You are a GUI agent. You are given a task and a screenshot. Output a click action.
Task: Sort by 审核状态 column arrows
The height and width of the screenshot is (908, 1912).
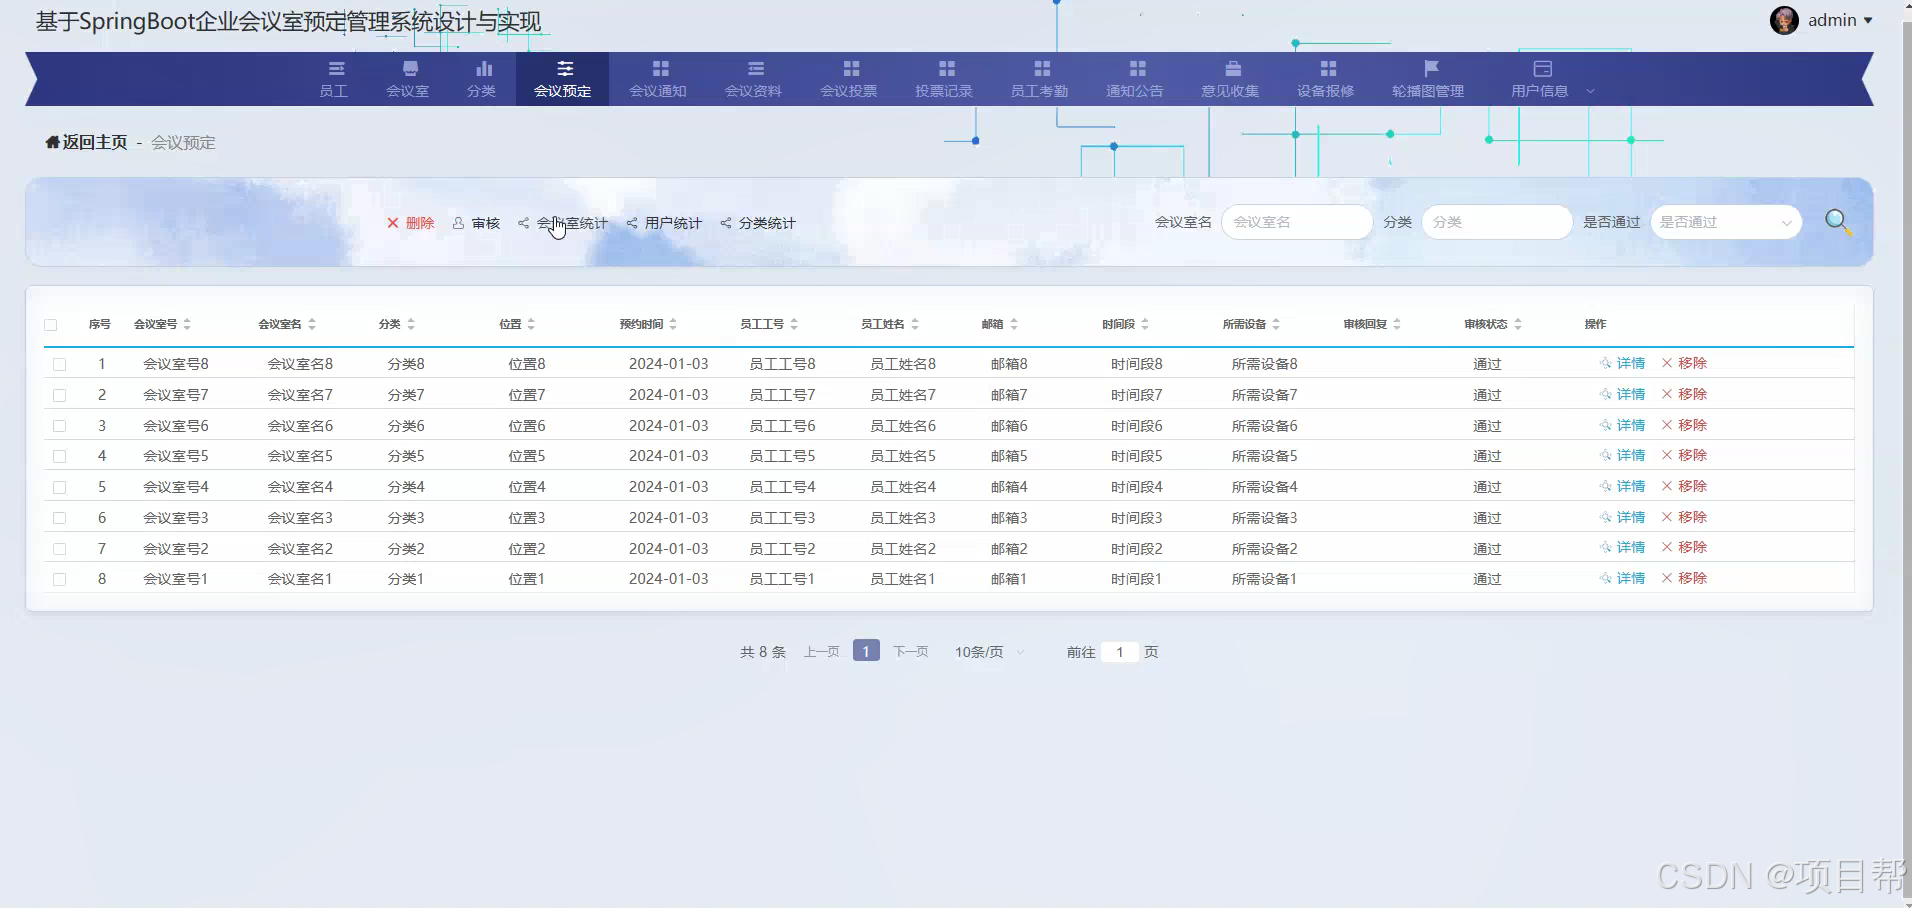click(1518, 324)
